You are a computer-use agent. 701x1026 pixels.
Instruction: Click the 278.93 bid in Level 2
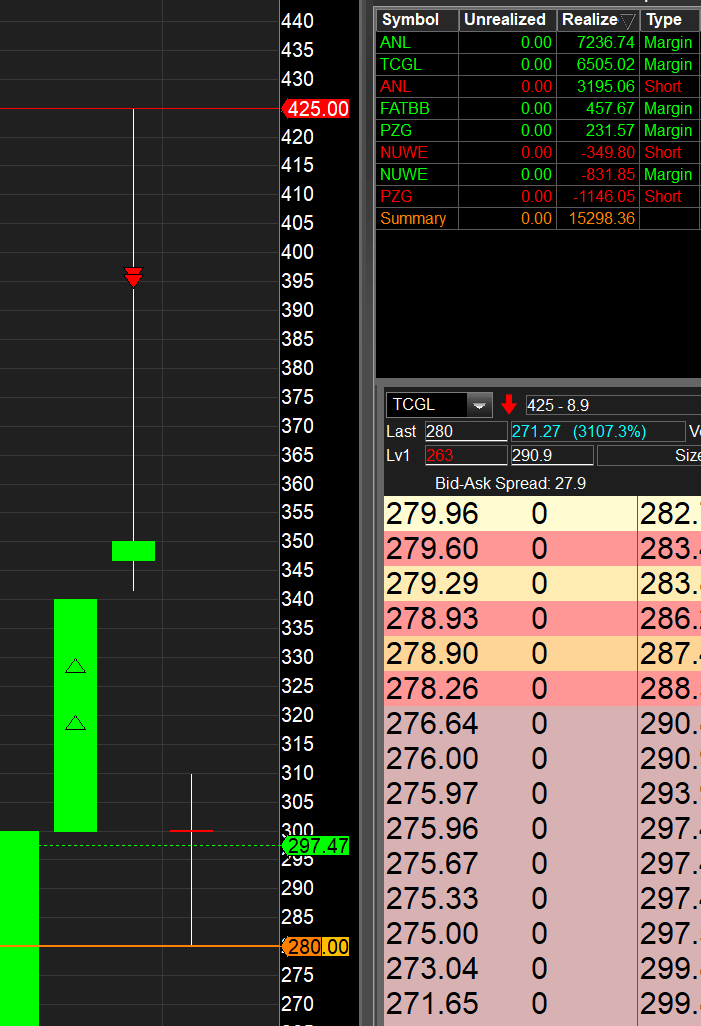[432, 618]
